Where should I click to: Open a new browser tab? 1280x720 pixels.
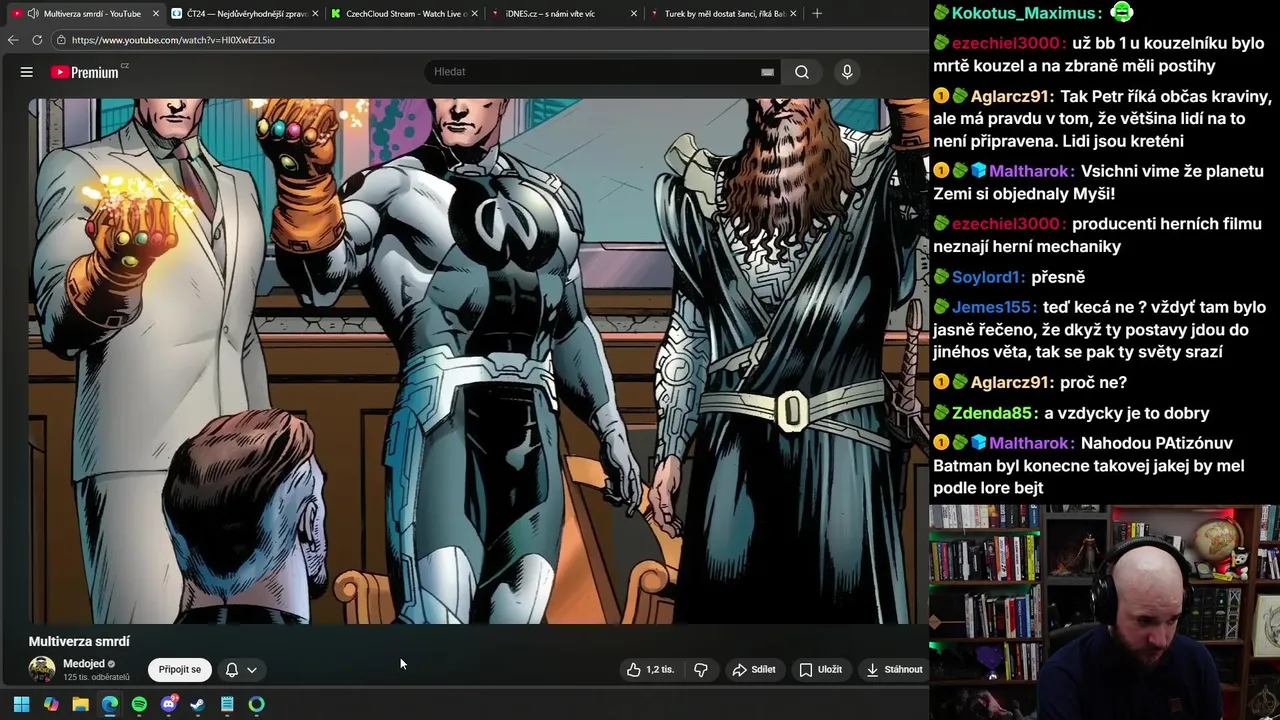coord(817,14)
